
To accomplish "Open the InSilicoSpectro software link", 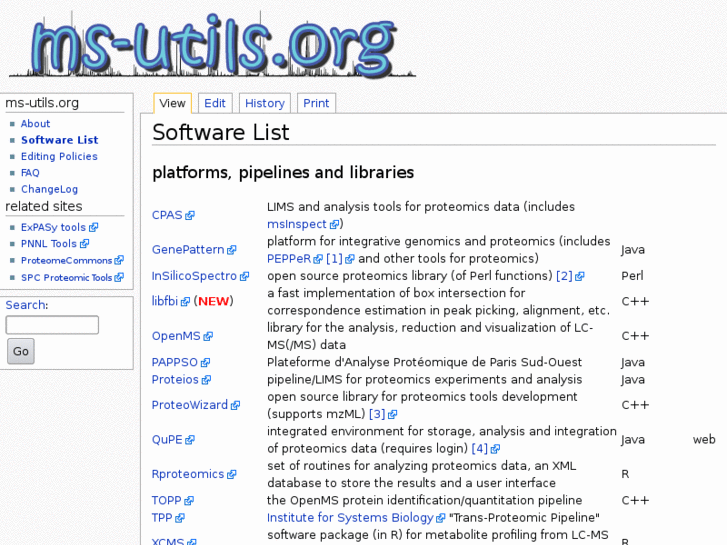I will click(x=194, y=276).
